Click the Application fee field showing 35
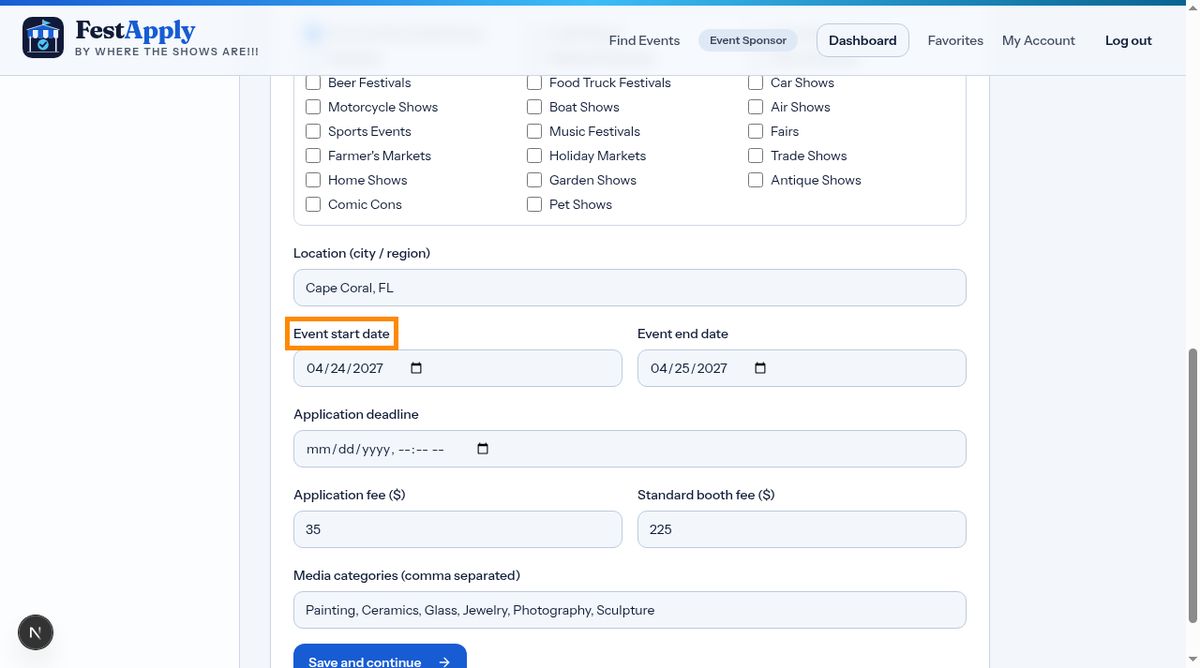1200x668 pixels. 458,529
